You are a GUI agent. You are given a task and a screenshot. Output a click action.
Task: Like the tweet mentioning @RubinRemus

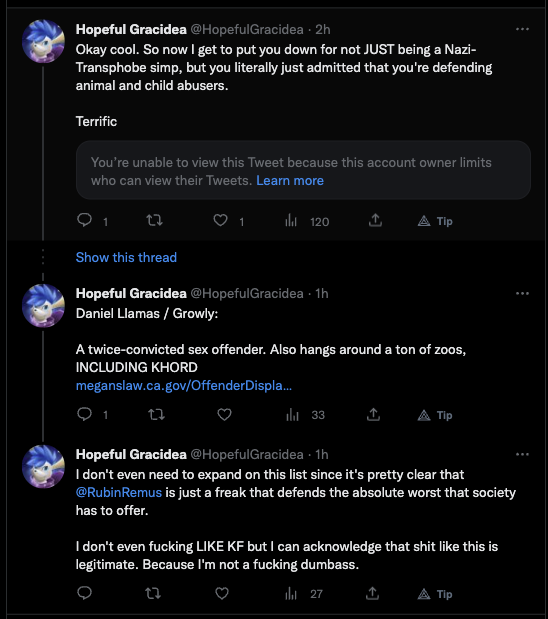click(222, 593)
